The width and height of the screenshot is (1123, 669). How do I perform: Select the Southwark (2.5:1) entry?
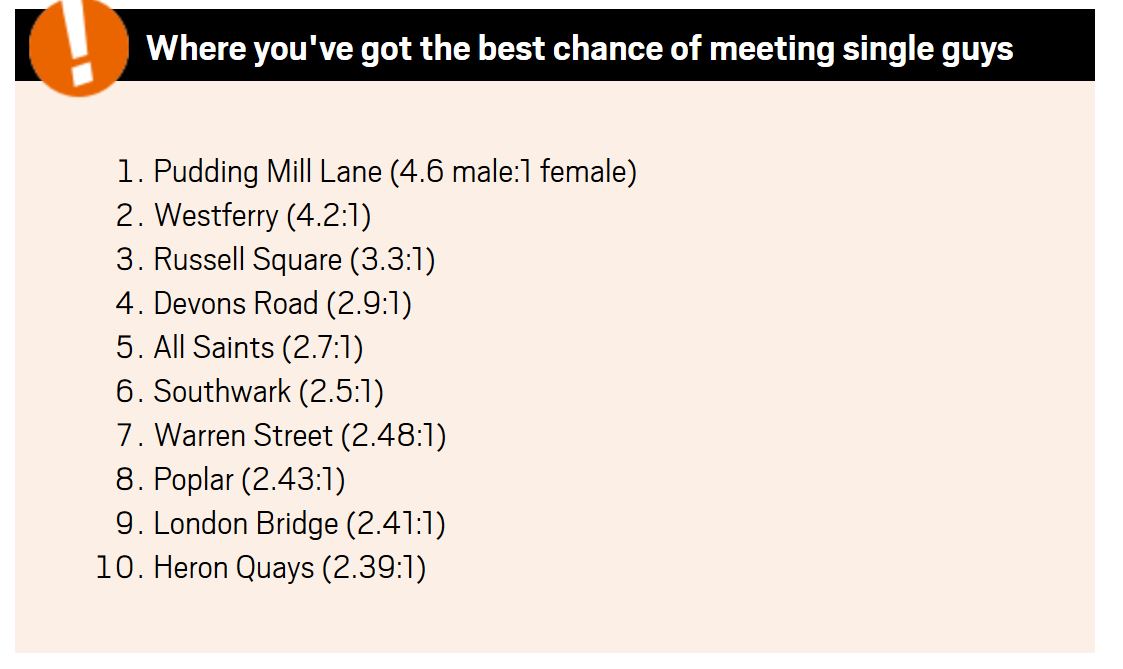tap(269, 392)
